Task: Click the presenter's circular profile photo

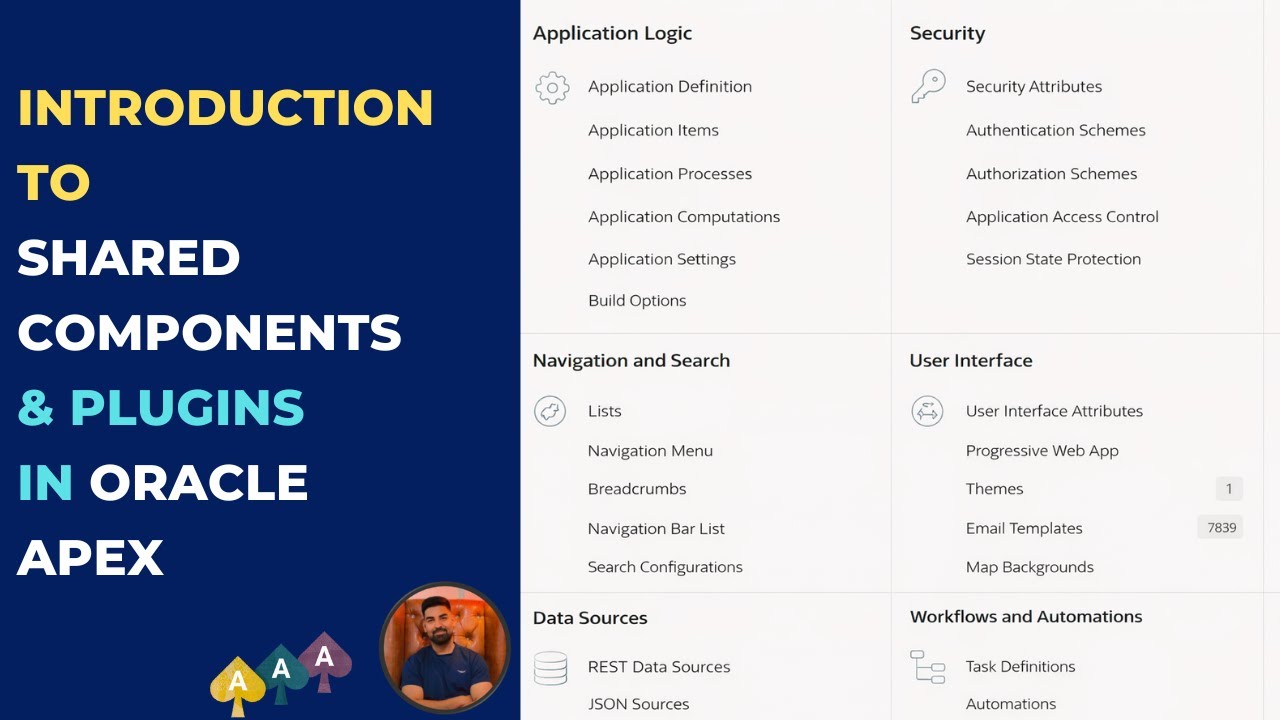Action: (x=445, y=648)
